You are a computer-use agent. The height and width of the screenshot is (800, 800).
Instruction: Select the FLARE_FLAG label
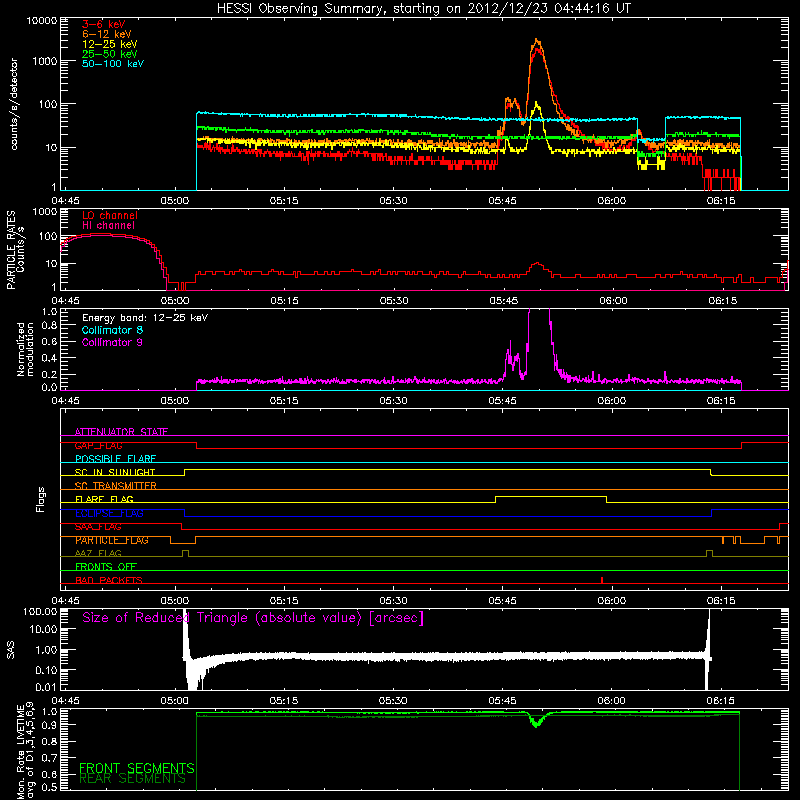[x=104, y=499]
